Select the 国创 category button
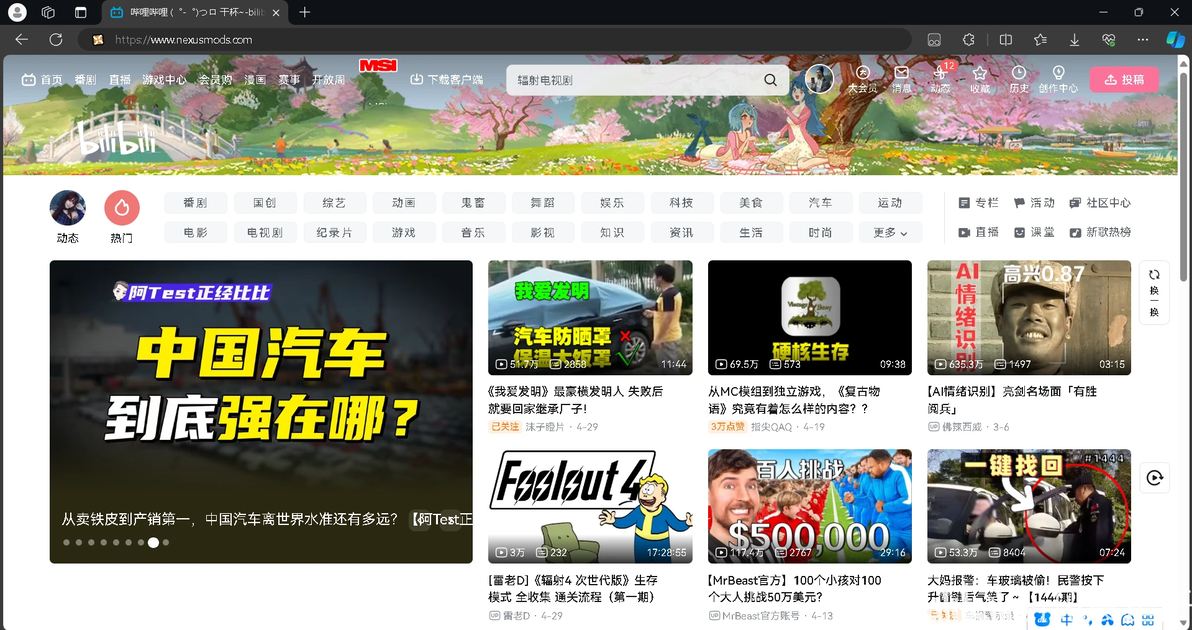The image size is (1192, 630). coord(265,203)
